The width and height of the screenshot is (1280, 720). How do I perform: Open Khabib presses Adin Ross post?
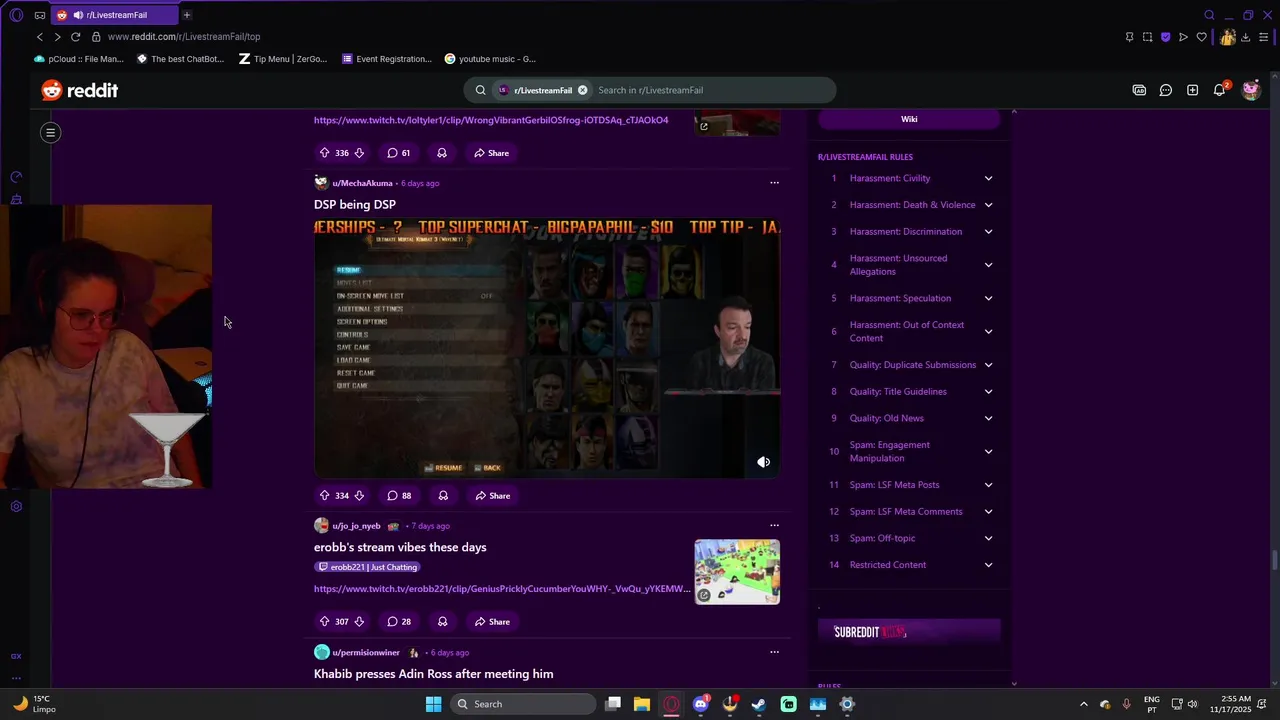pyautogui.click(x=433, y=674)
